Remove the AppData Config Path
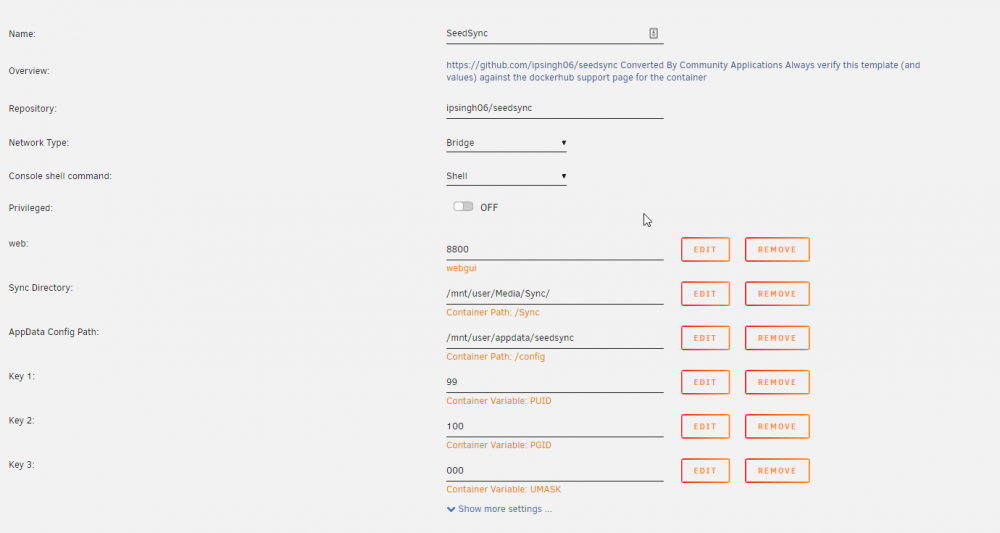This screenshot has width=1000, height=533. pyautogui.click(x=777, y=338)
